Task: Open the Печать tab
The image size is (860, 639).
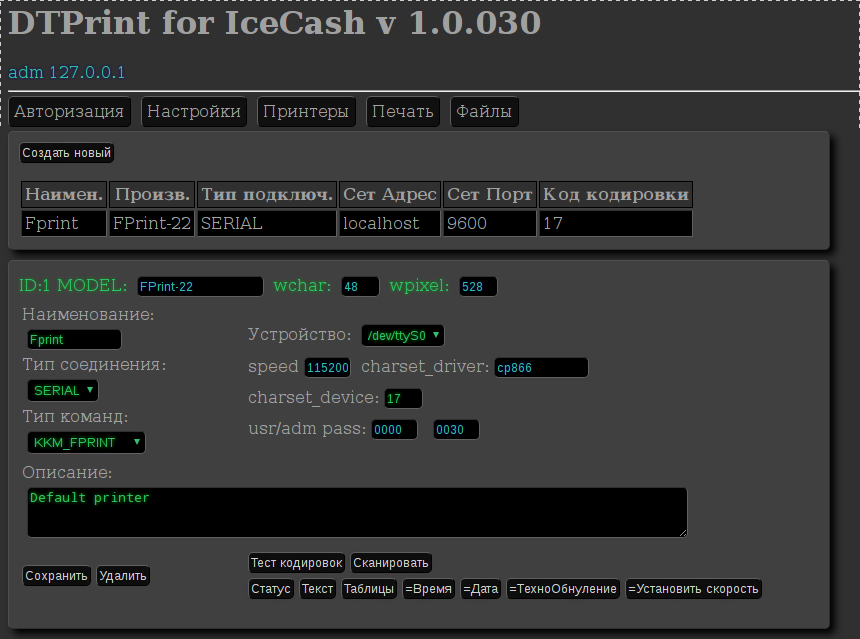Action: (403, 111)
